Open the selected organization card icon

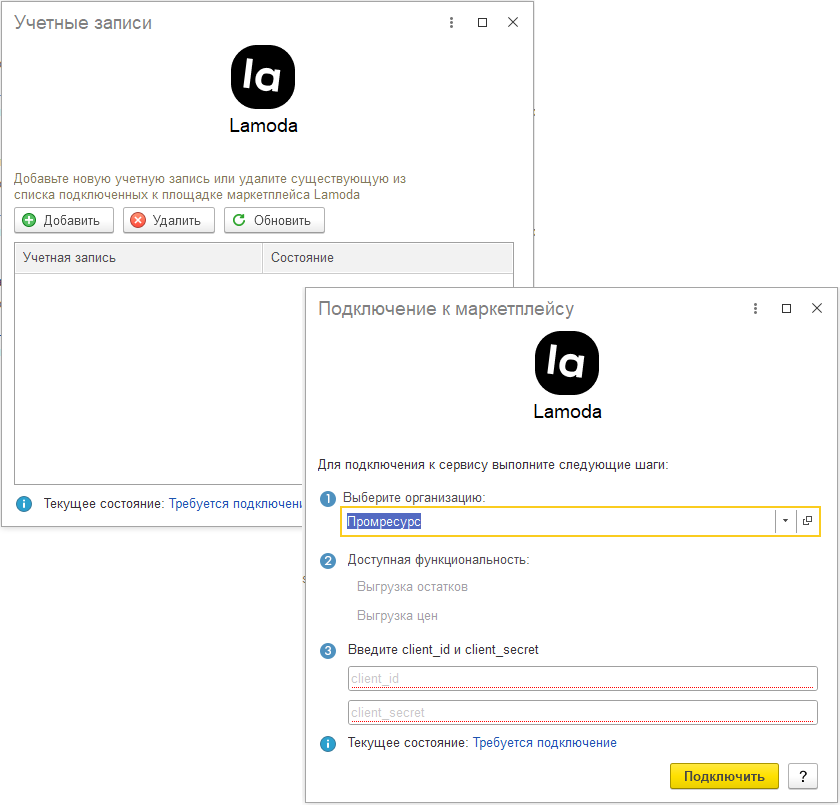point(807,521)
